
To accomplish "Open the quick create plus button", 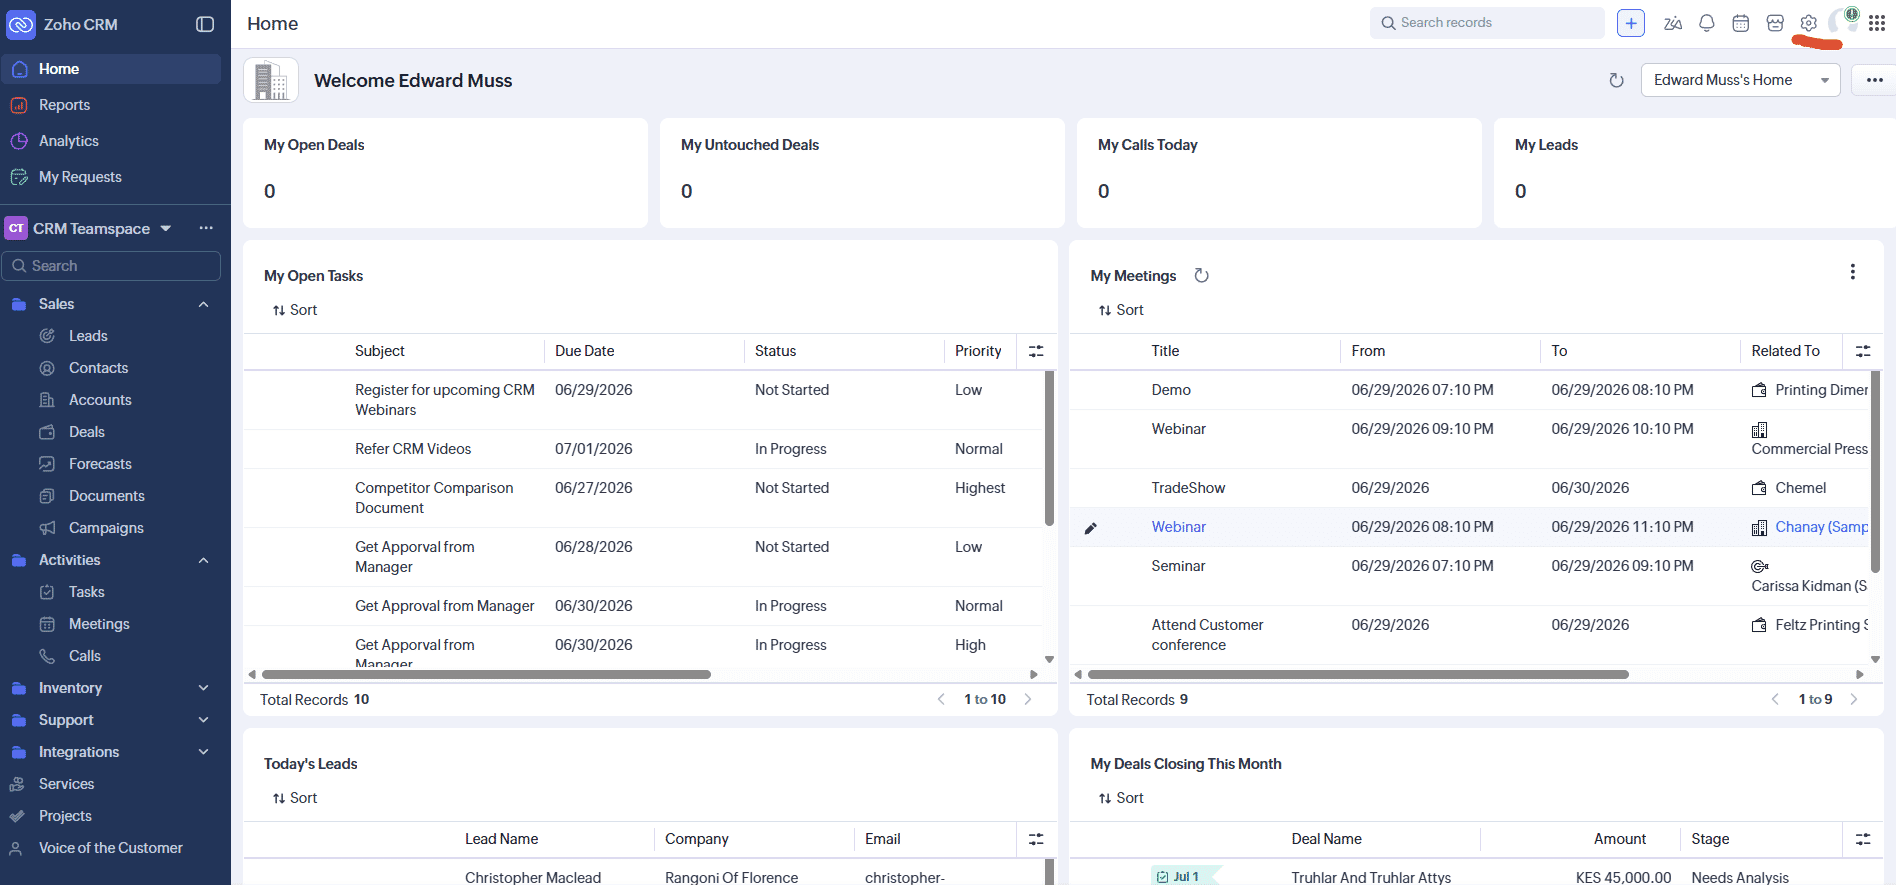I will (x=1631, y=23).
